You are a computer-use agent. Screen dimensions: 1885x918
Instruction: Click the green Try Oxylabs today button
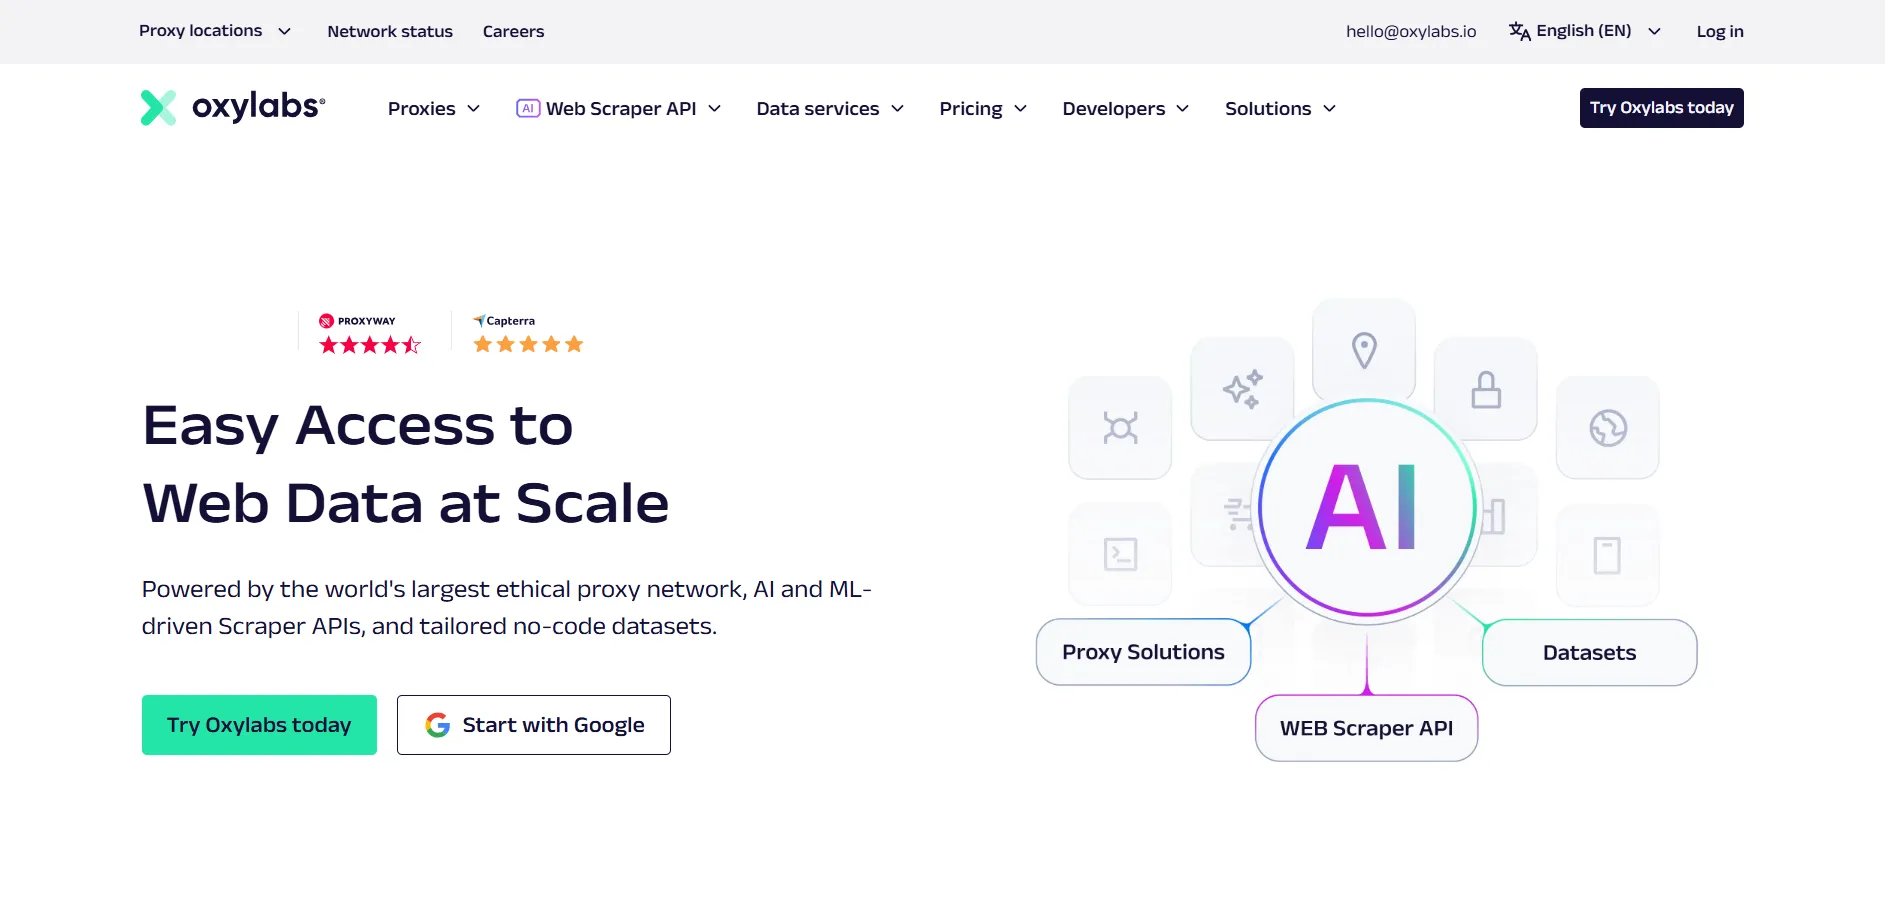(259, 724)
